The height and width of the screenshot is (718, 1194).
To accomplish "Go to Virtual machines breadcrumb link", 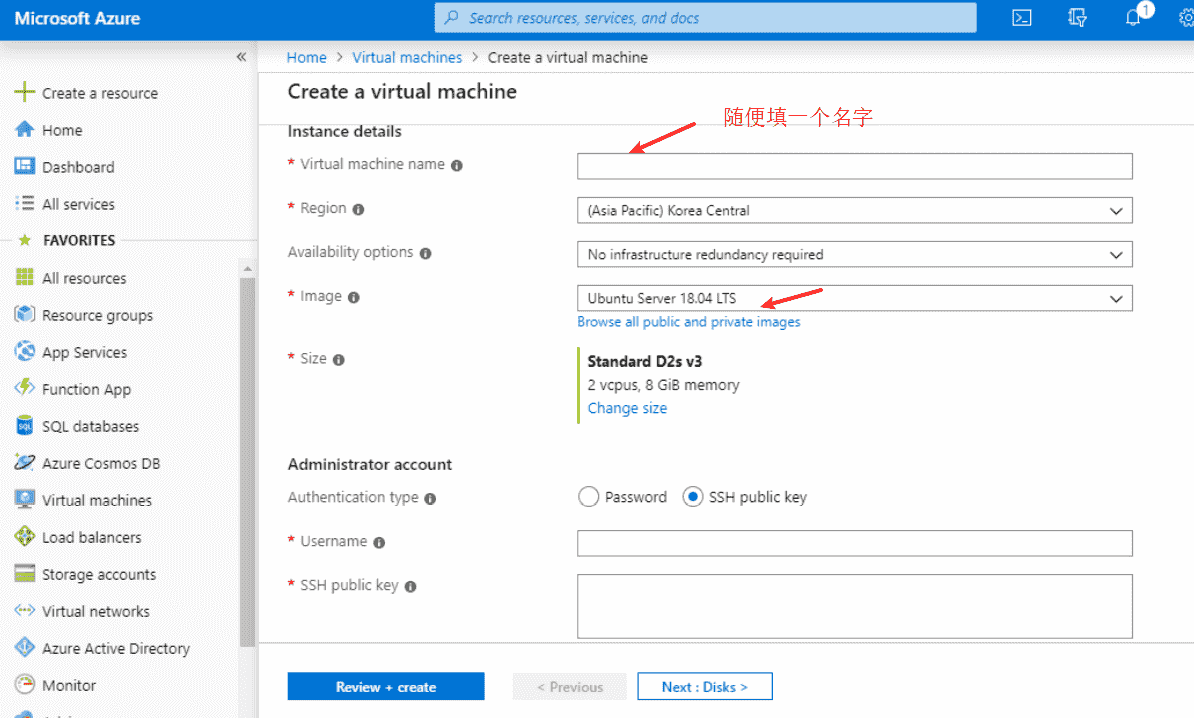I will 407,57.
